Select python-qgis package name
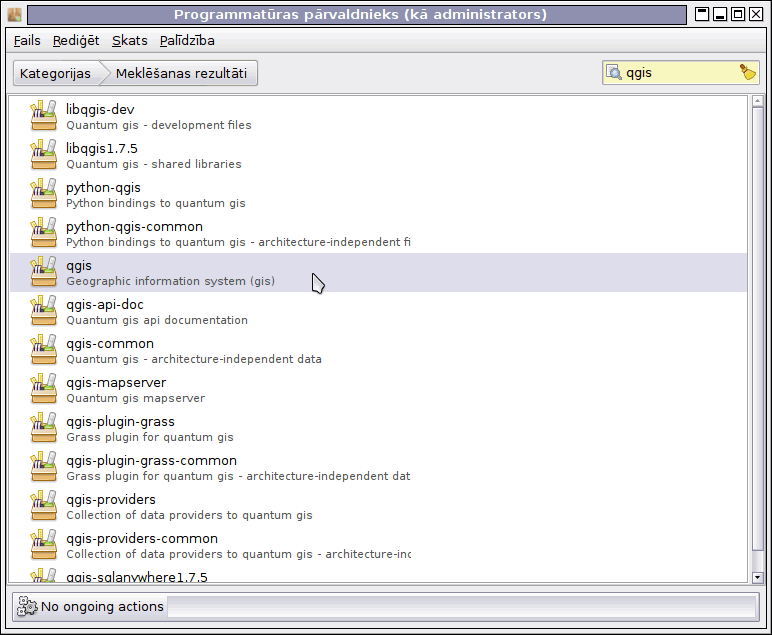This screenshot has height=635, width=772. (103, 188)
